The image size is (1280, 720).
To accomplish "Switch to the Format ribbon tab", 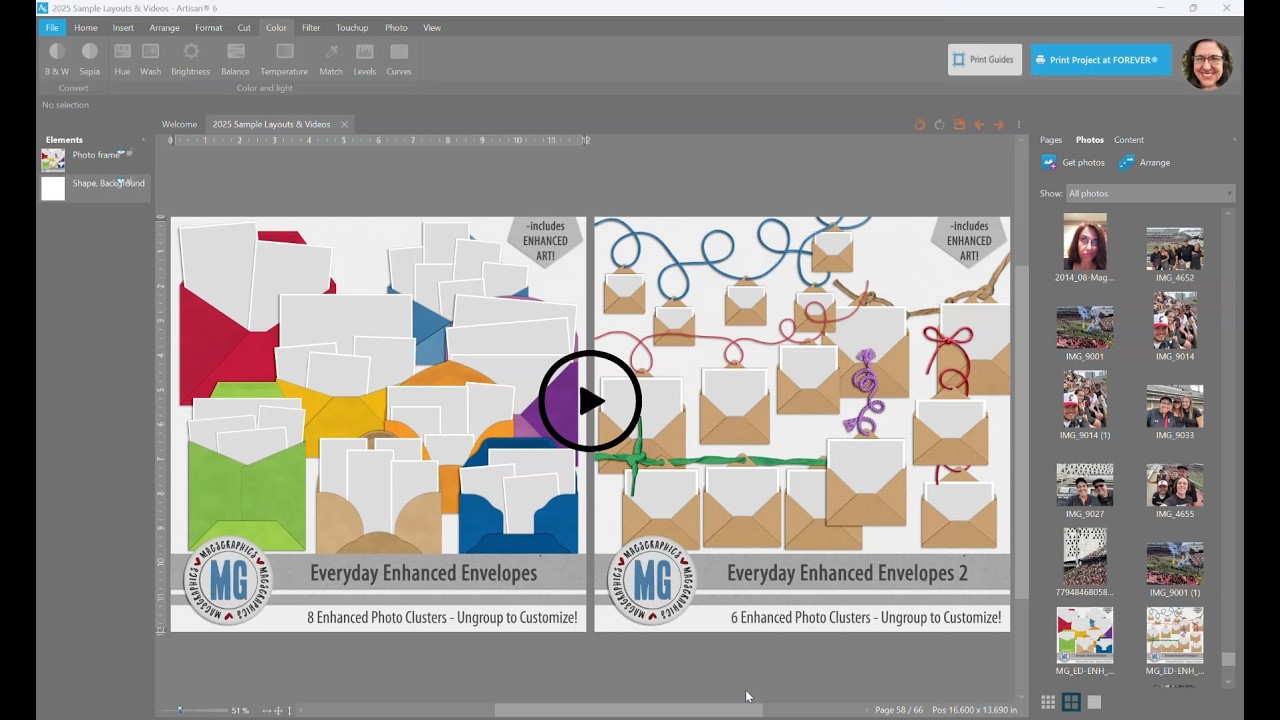I will click(x=209, y=28).
